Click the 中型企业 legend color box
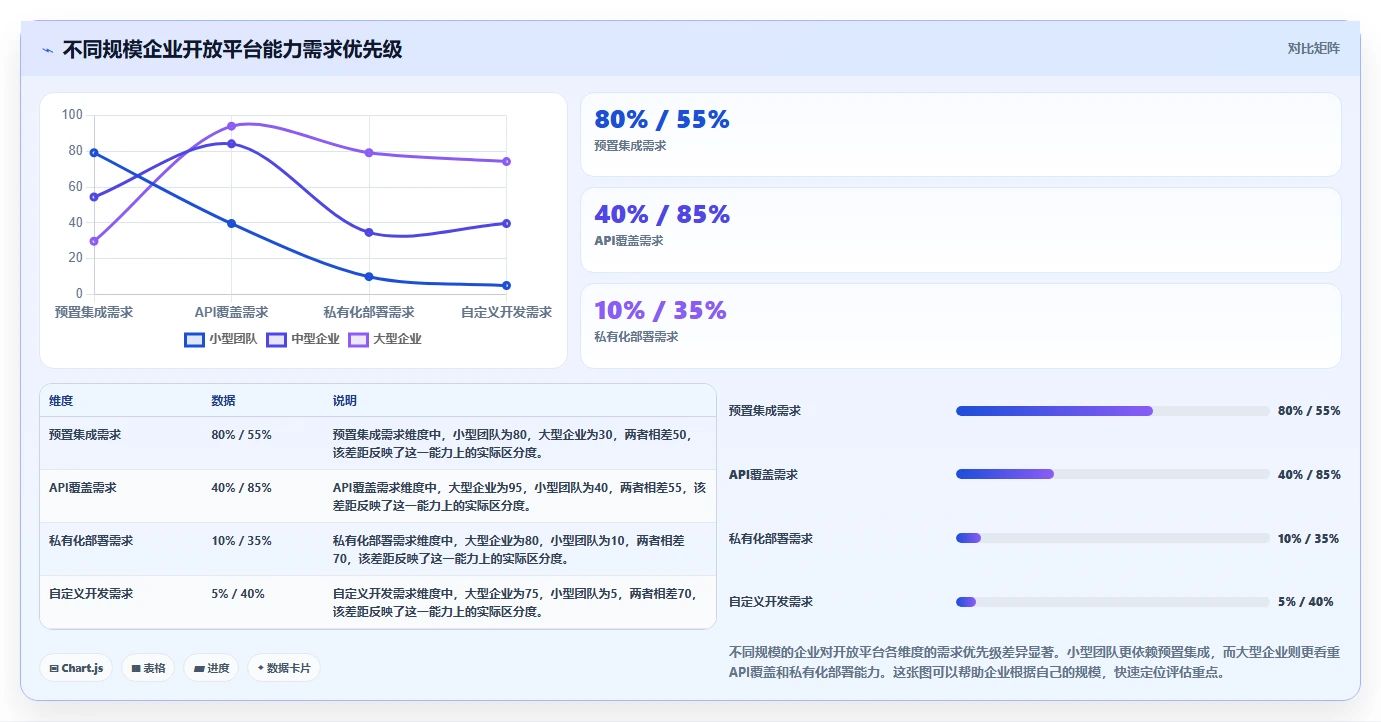1381x722 pixels. coord(277,339)
